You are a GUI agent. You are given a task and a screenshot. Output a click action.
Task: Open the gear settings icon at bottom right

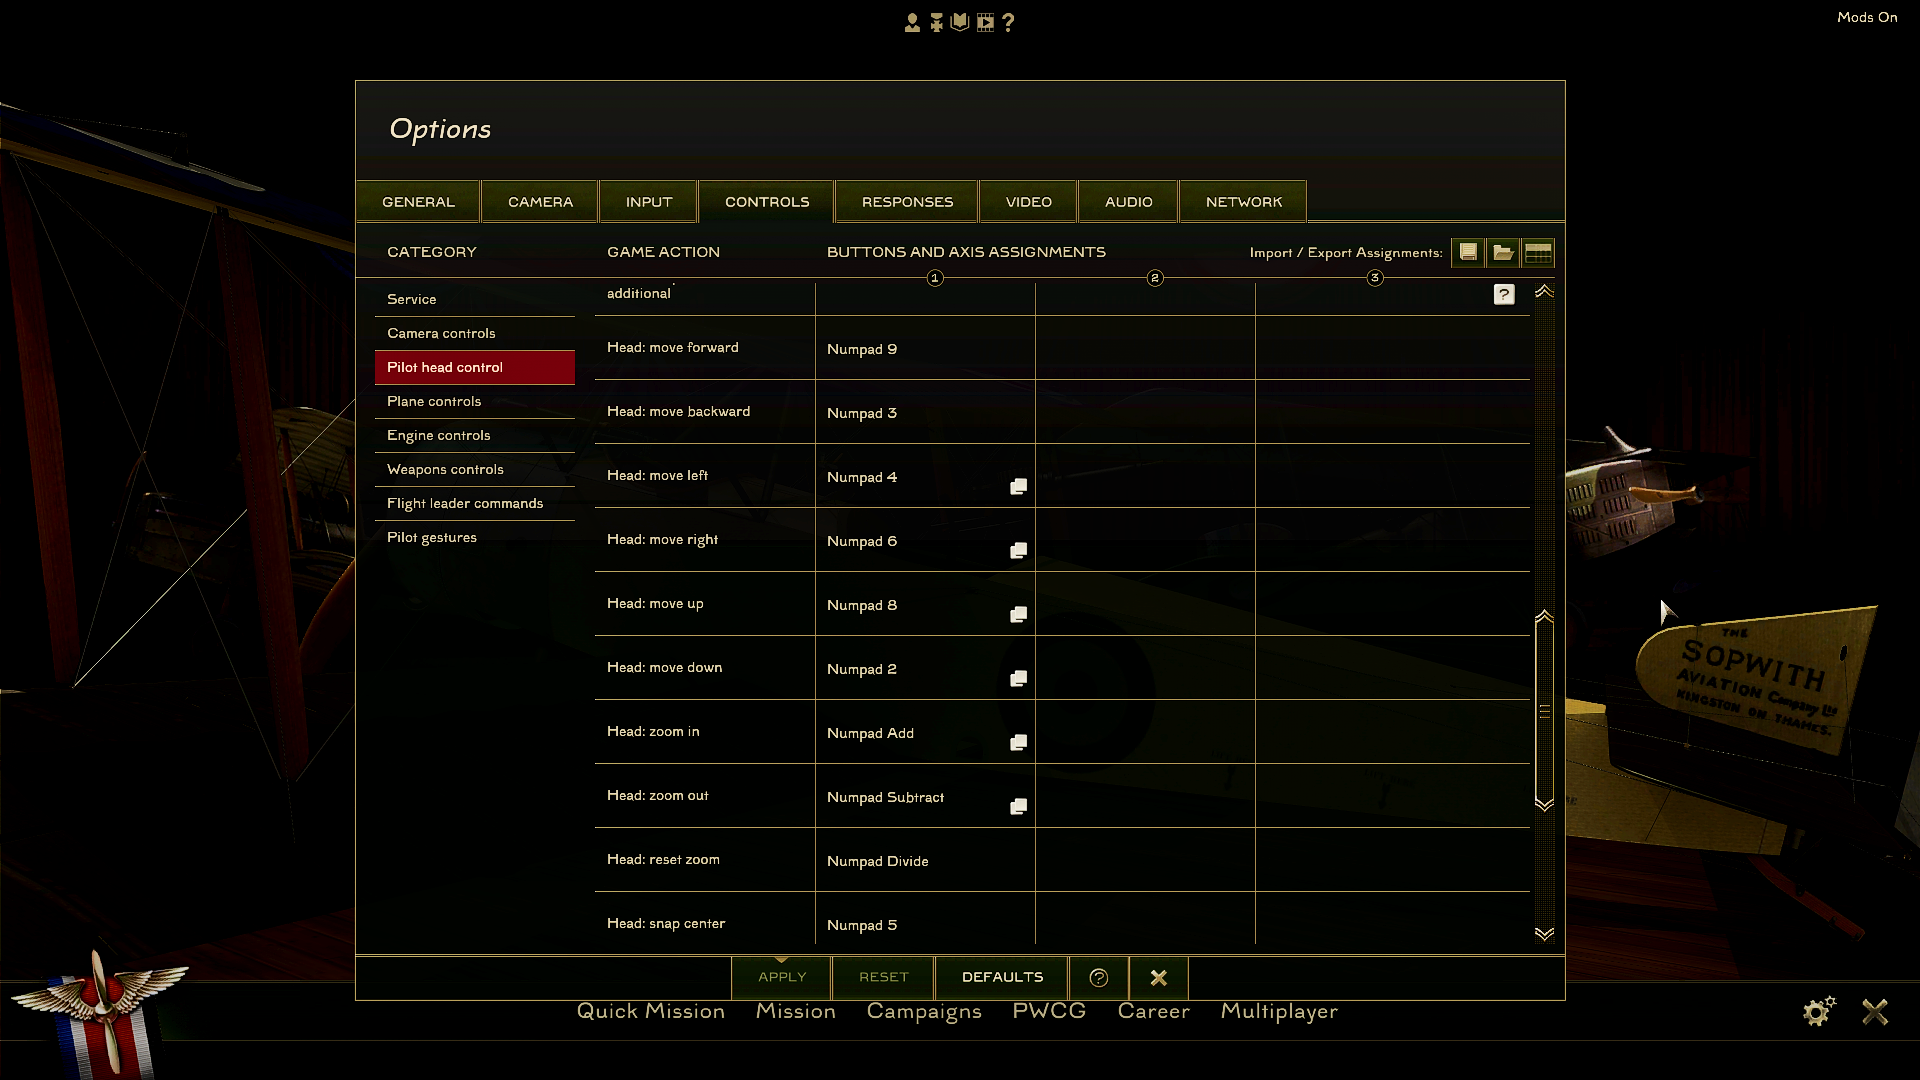click(1819, 1011)
